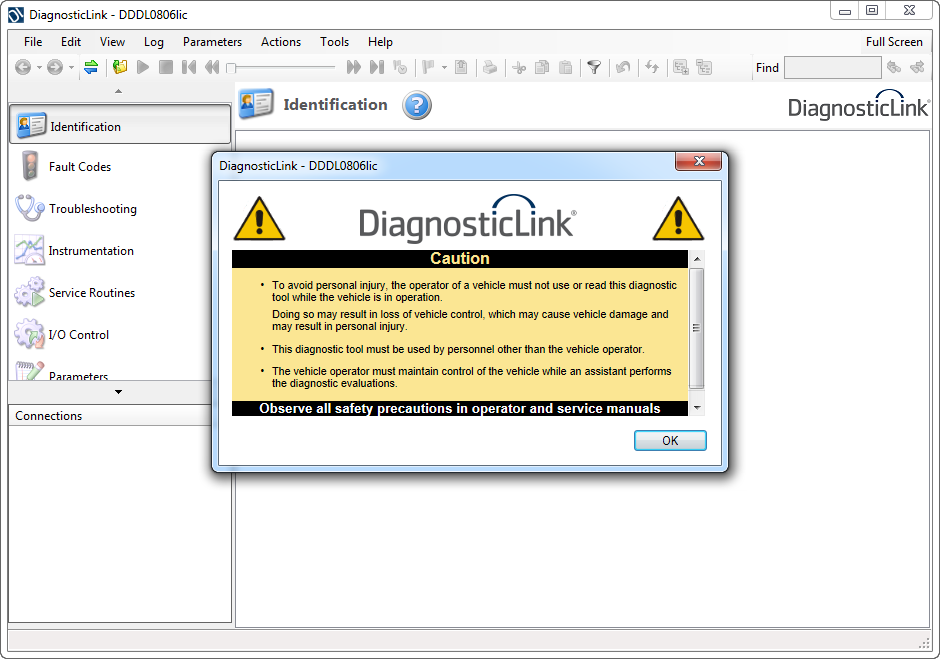Open the back button history dropdown

pos(39,68)
